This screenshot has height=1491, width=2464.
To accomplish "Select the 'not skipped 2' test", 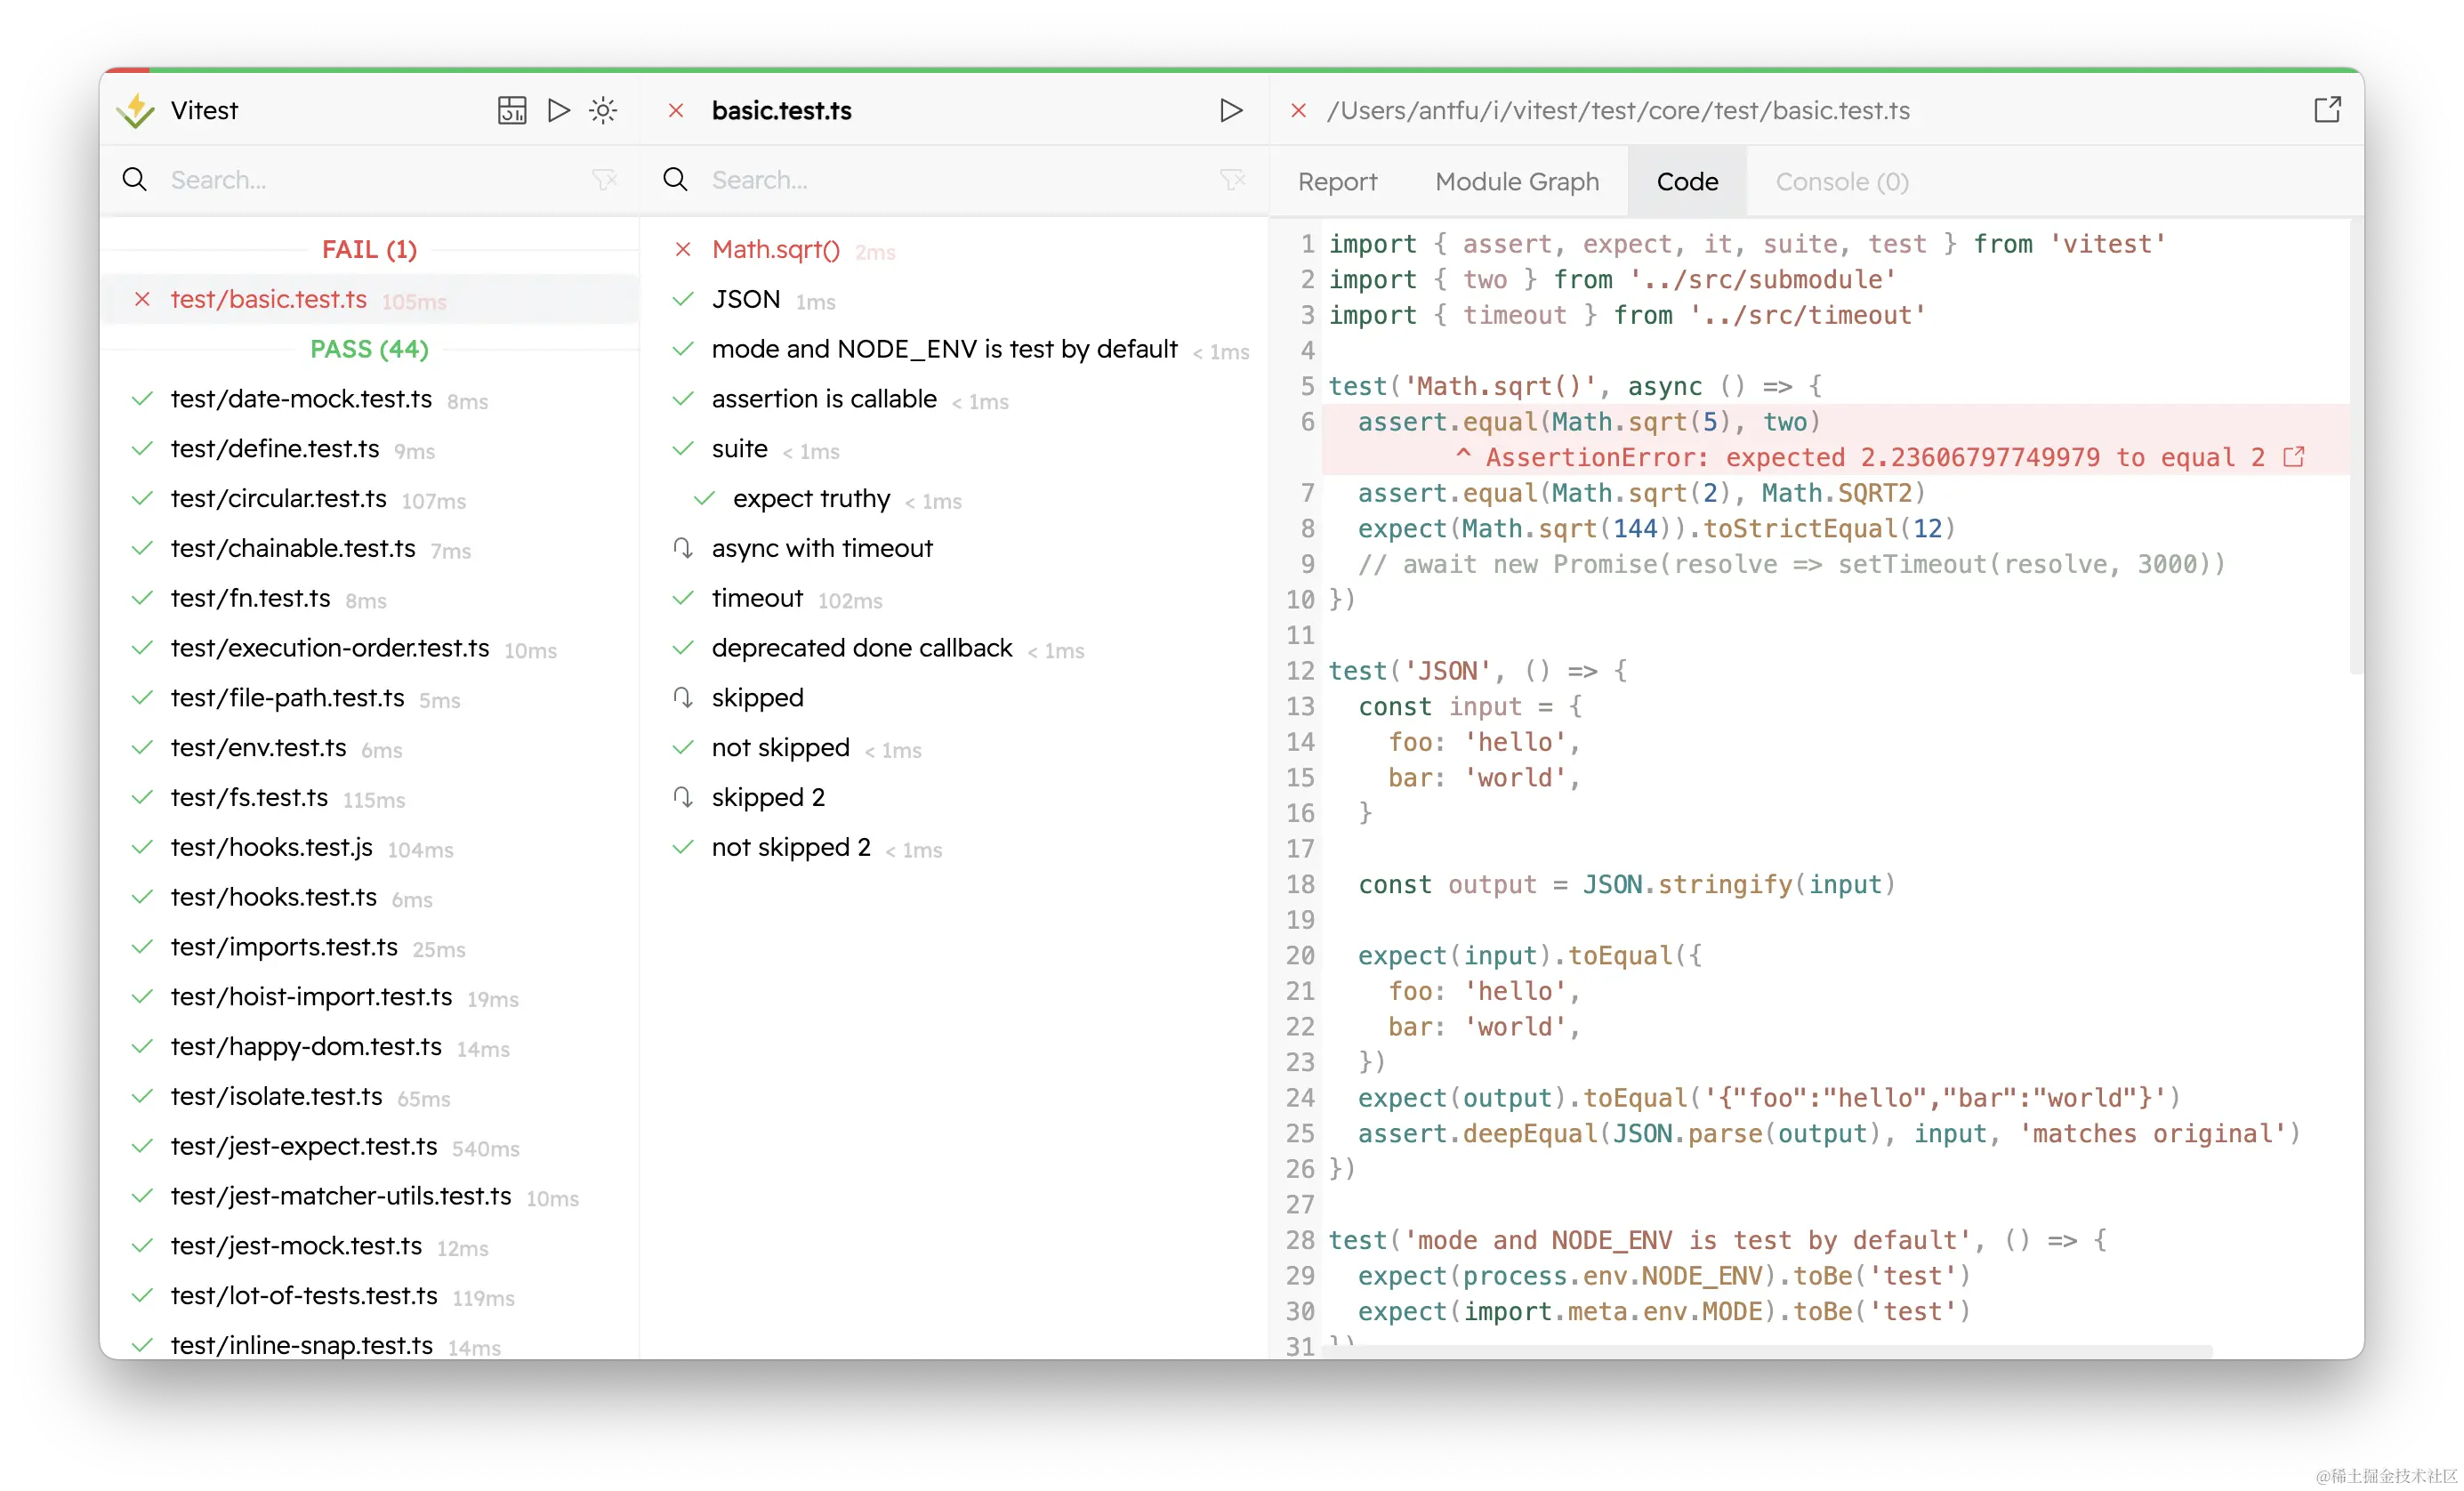I will pyautogui.click(x=955, y=848).
